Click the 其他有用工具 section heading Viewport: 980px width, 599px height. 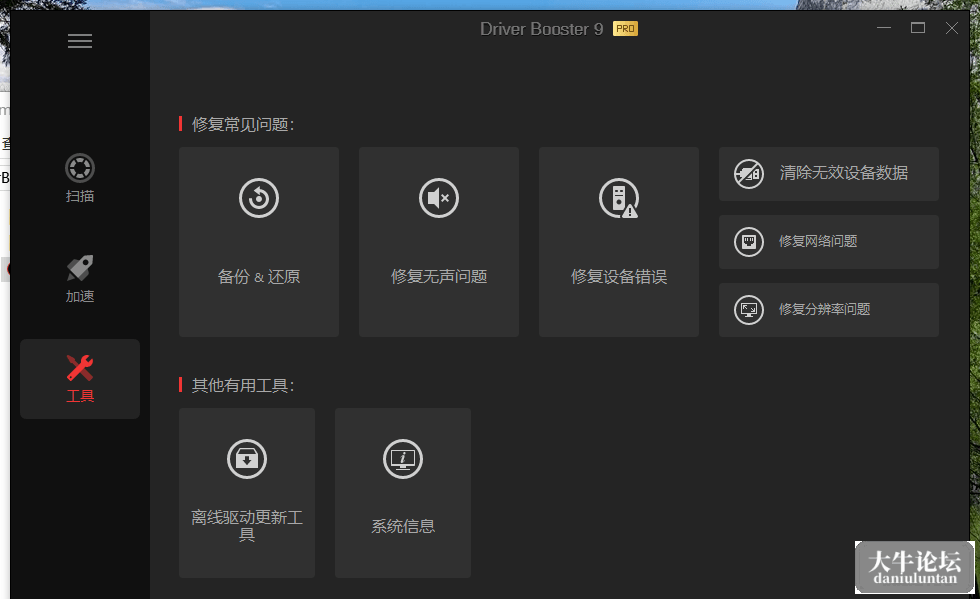[243, 385]
